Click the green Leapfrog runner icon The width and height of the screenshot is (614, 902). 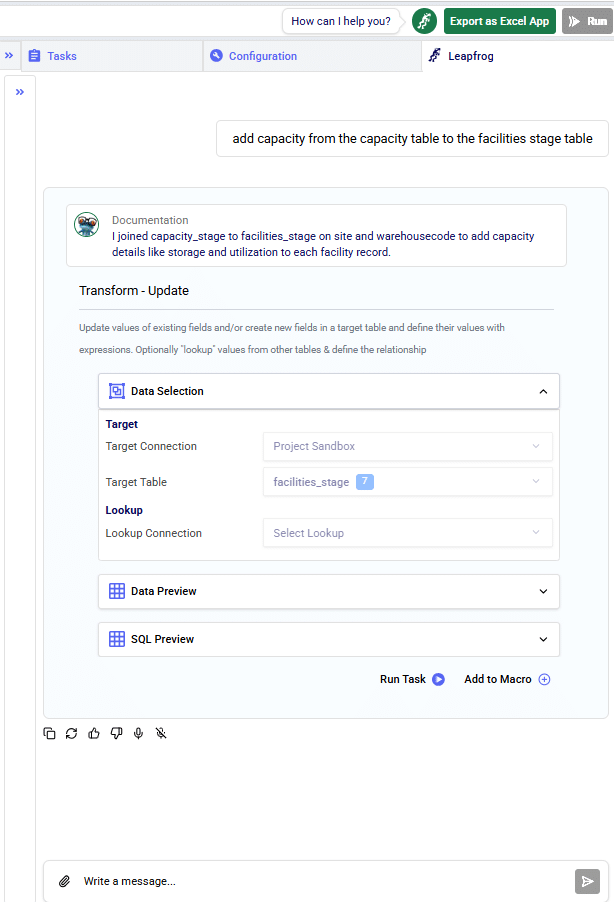424,21
